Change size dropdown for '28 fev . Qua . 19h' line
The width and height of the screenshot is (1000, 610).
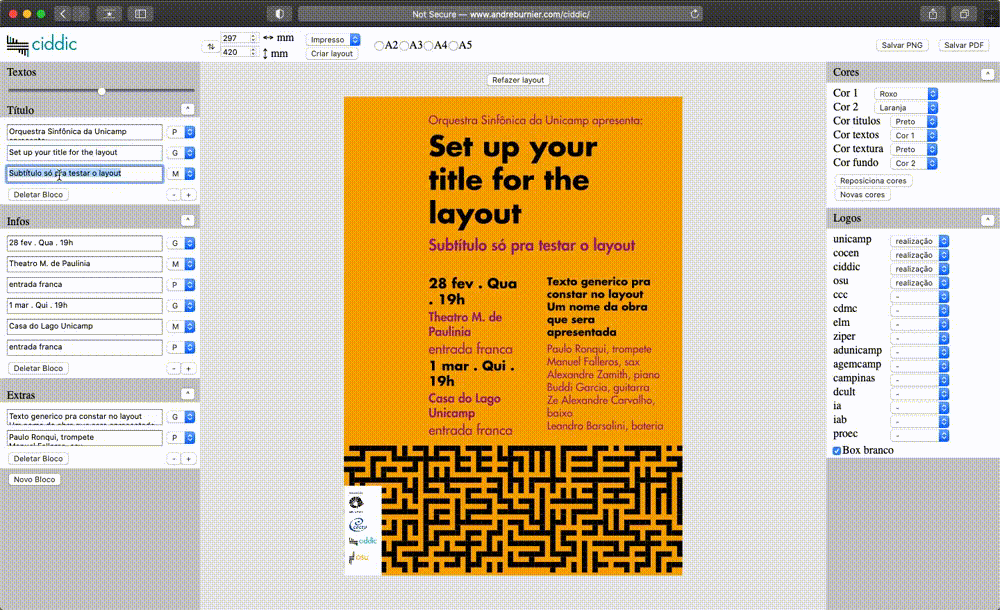(181, 244)
